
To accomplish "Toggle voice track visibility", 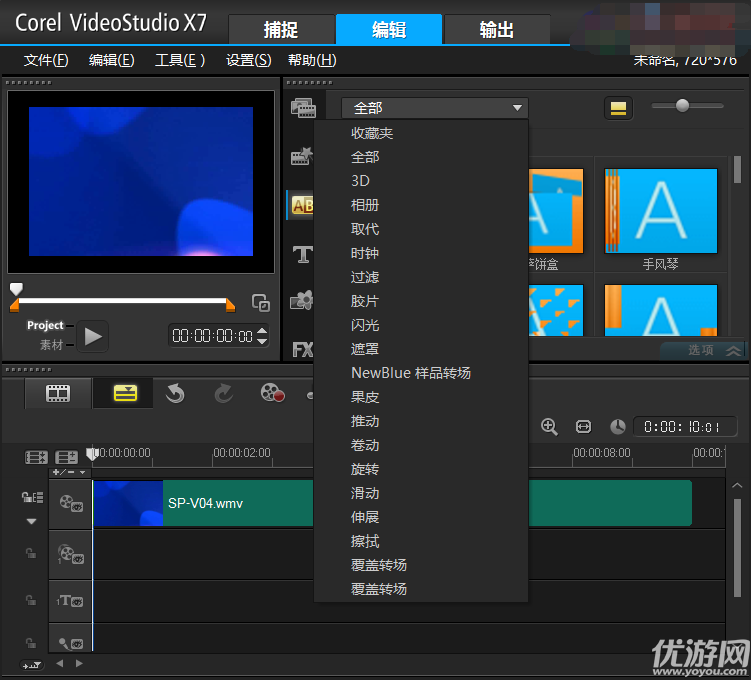I will coord(71,643).
